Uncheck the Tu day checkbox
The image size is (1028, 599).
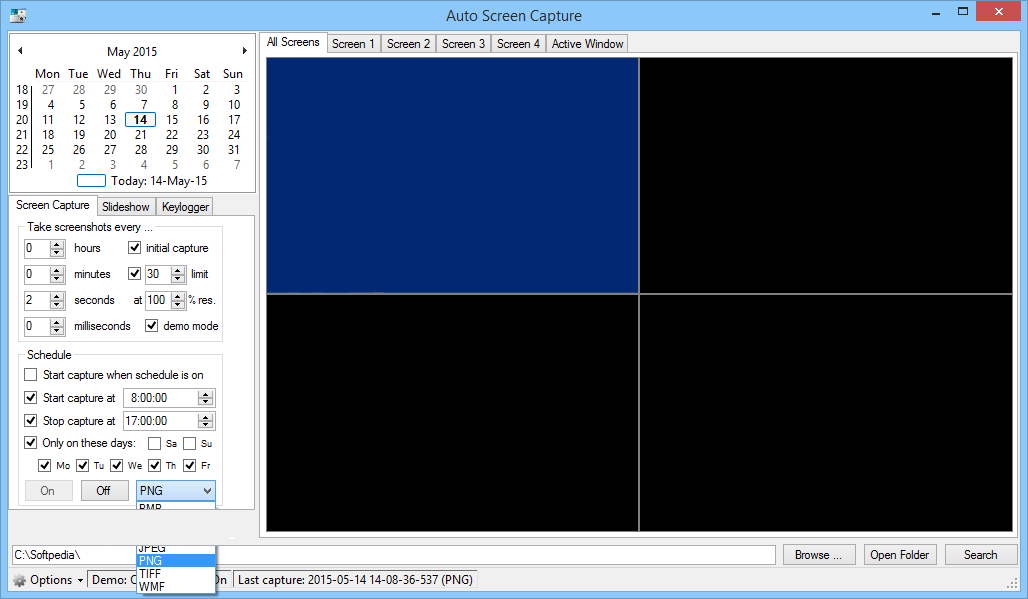pyautogui.click(x=83, y=465)
